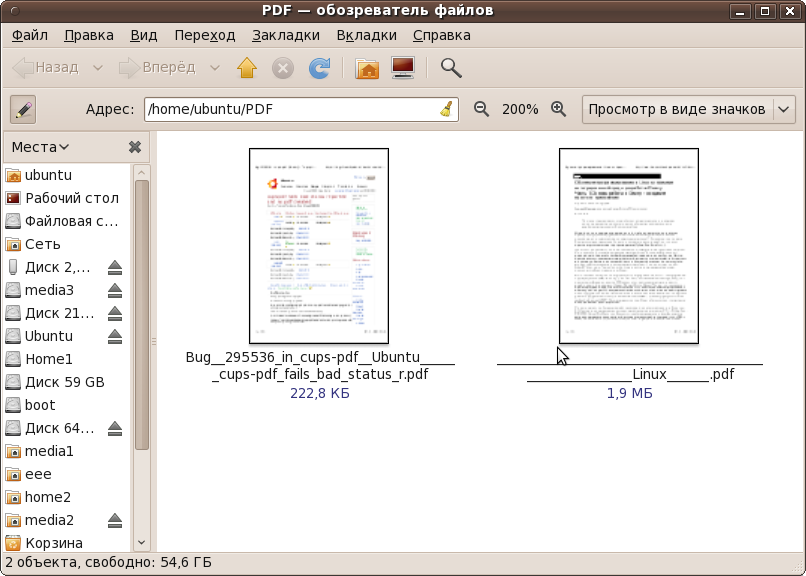
Task: Open the Закладки menu
Action: (x=285, y=35)
